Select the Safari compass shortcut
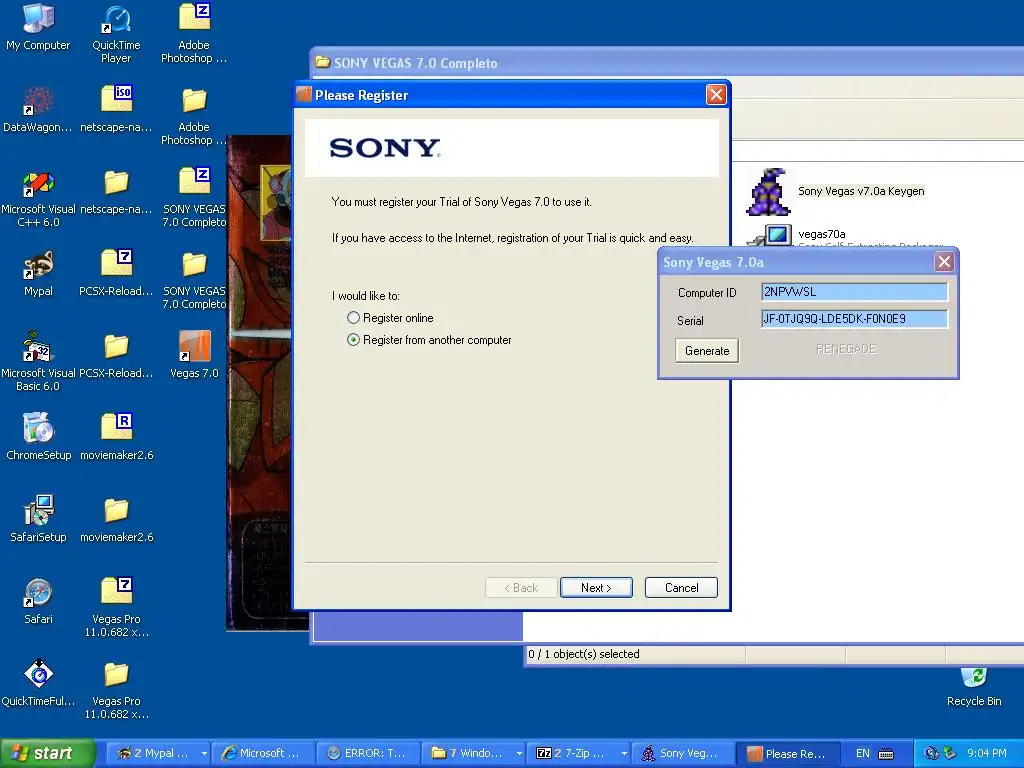1024x768 pixels. (38, 600)
